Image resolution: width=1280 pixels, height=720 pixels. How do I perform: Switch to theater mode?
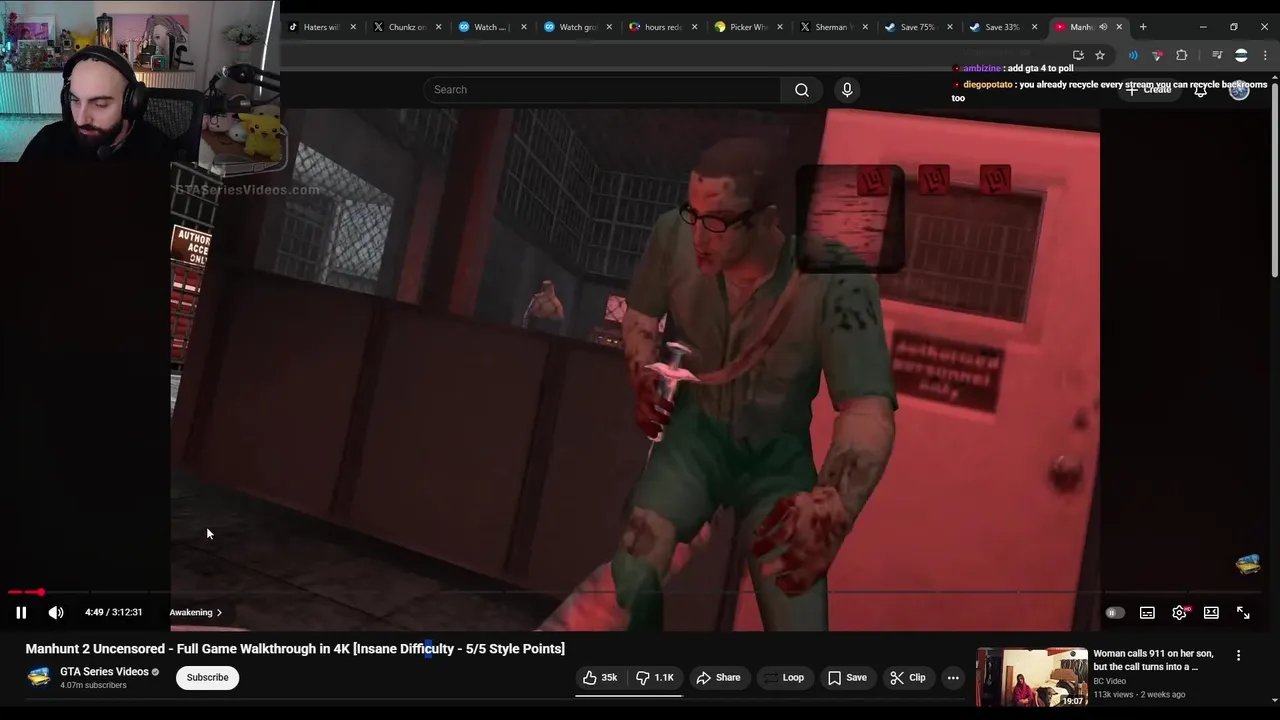coord(1211,612)
